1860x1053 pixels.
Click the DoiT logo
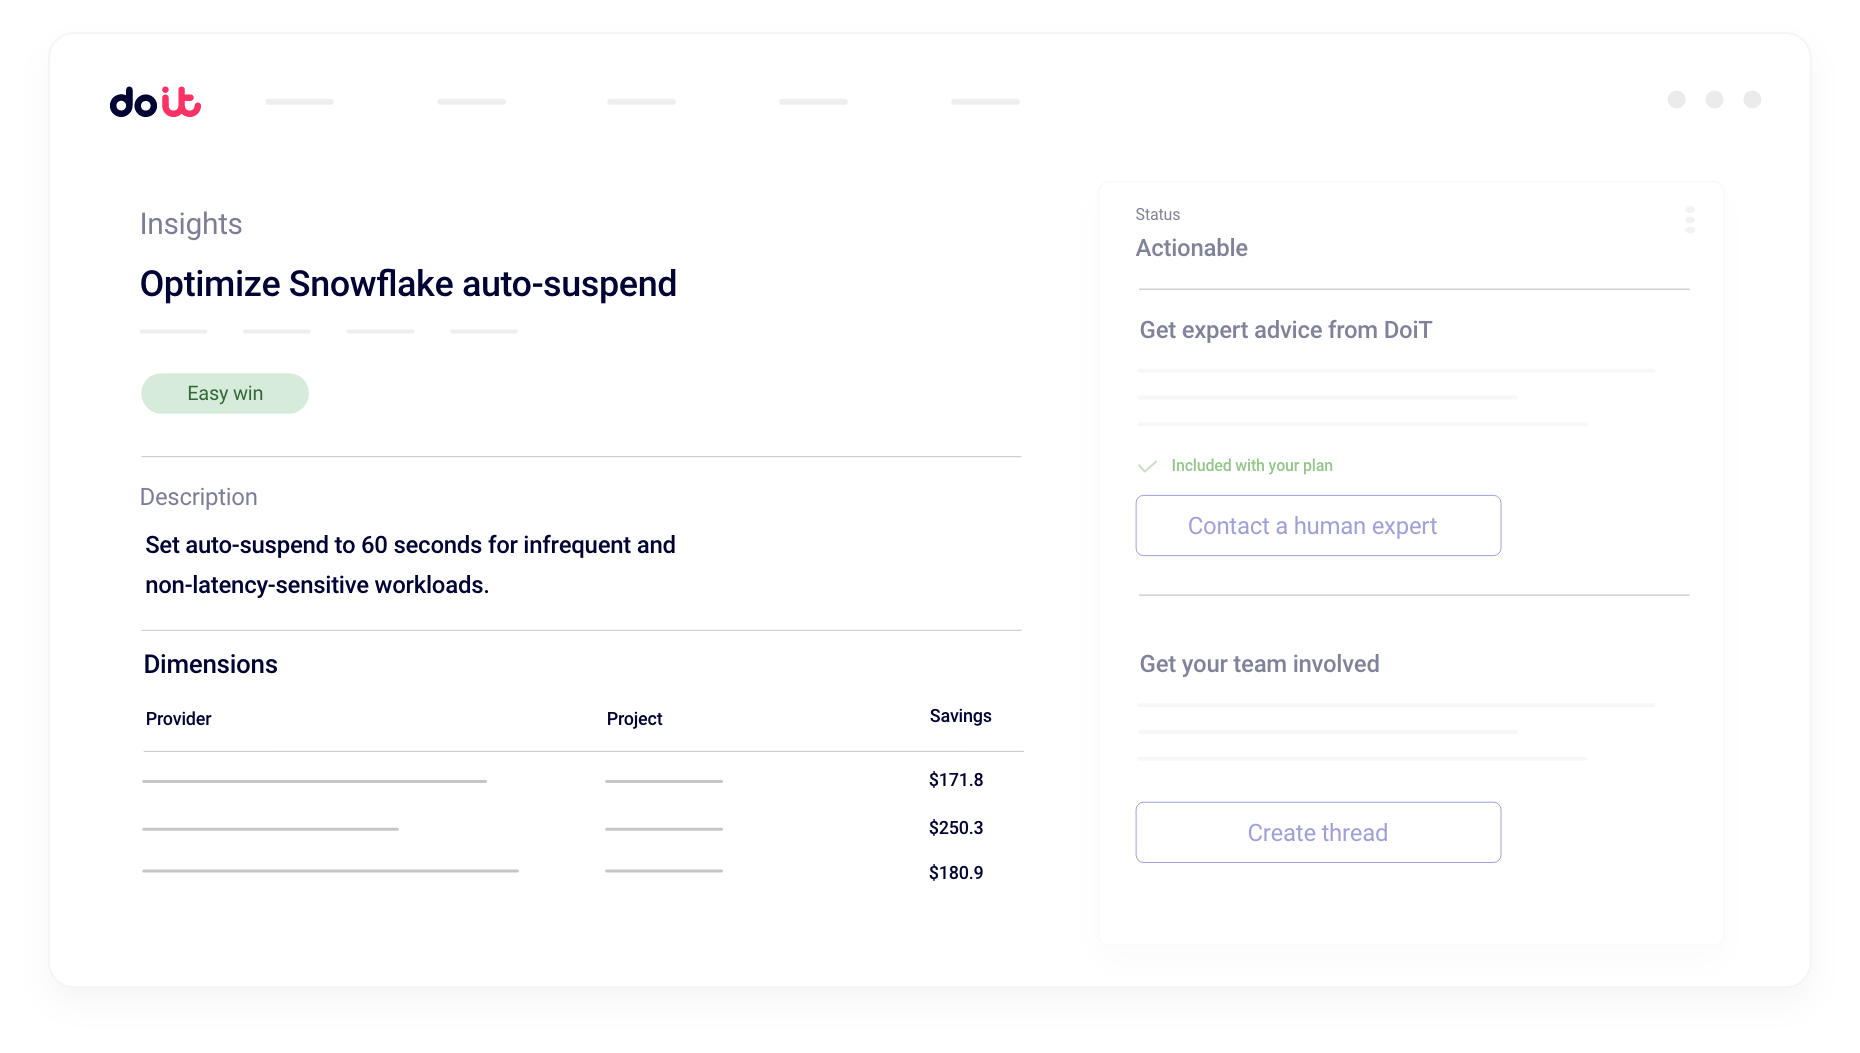(155, 102)
